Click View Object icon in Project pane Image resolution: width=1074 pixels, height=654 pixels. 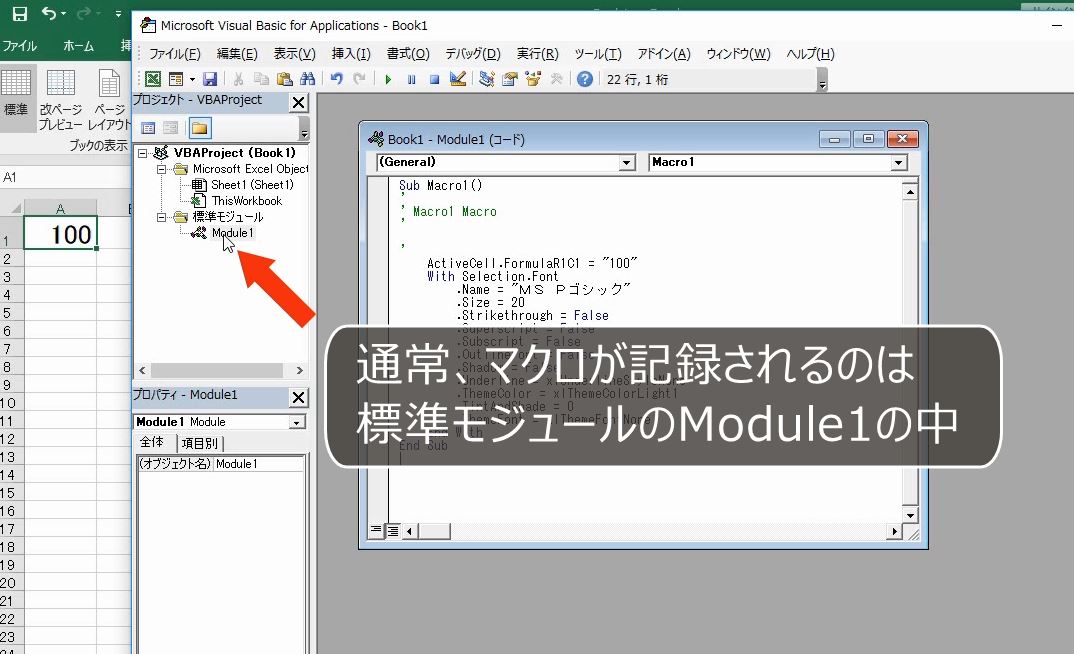pos(171,128)
